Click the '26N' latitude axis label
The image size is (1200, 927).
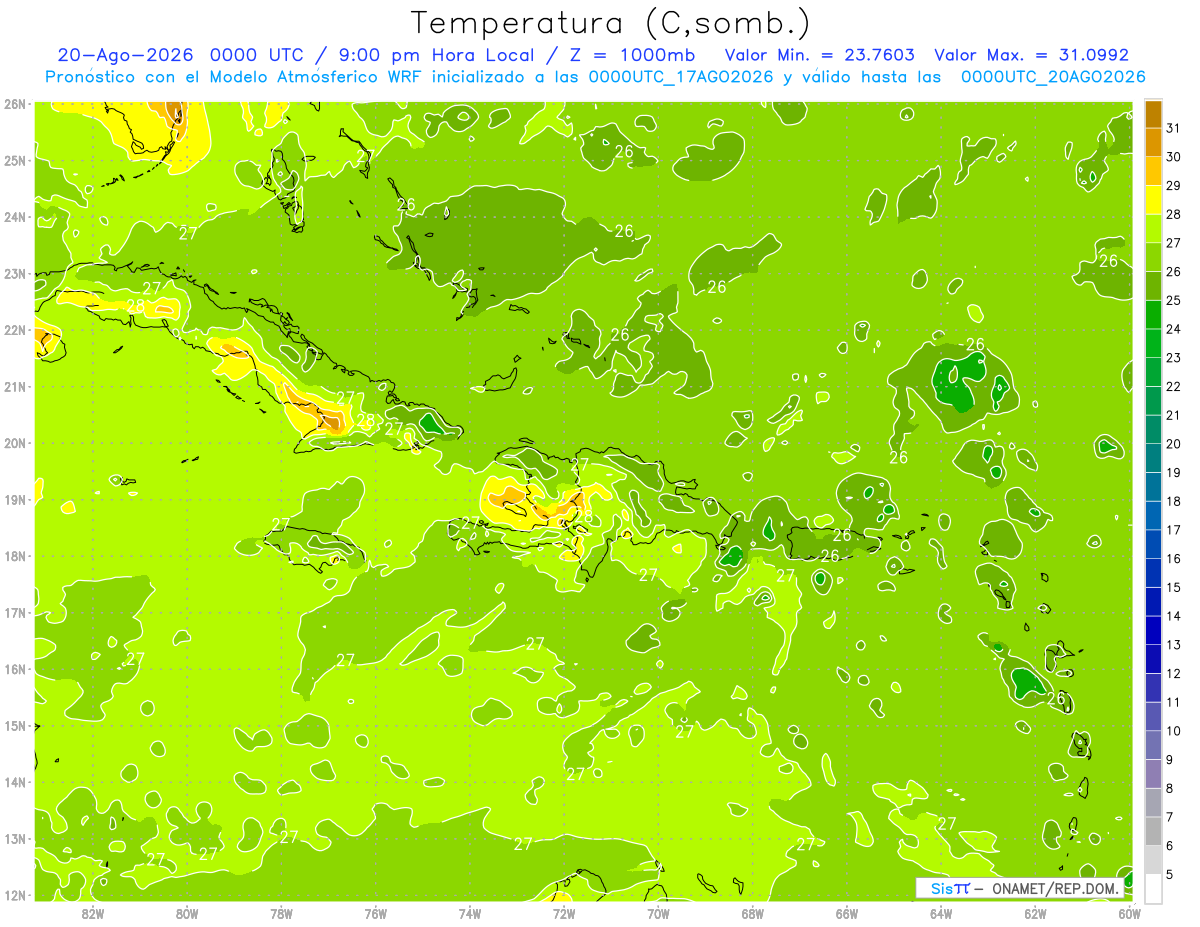click(14, 104)
